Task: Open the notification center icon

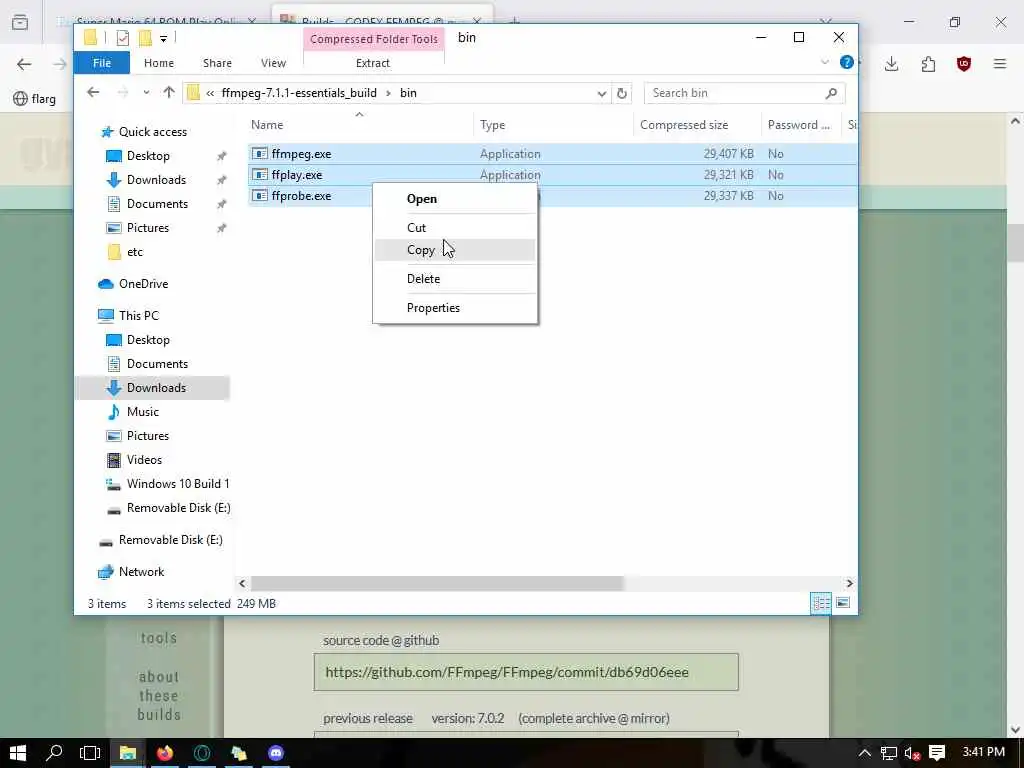Action: [937, 753]
